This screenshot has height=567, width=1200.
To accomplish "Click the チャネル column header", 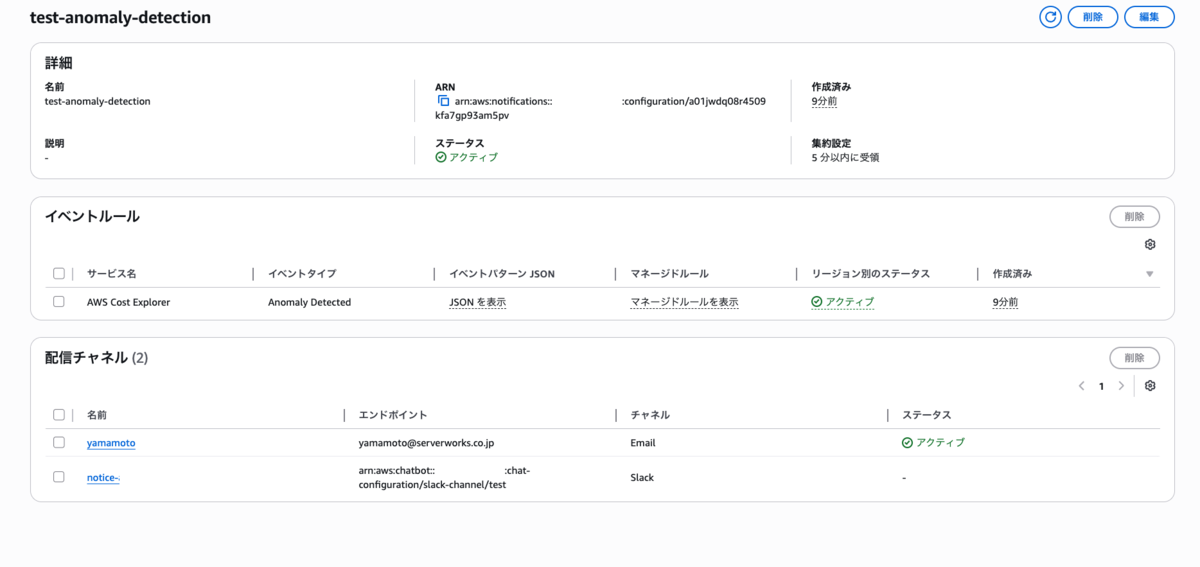I will (650, 415).
